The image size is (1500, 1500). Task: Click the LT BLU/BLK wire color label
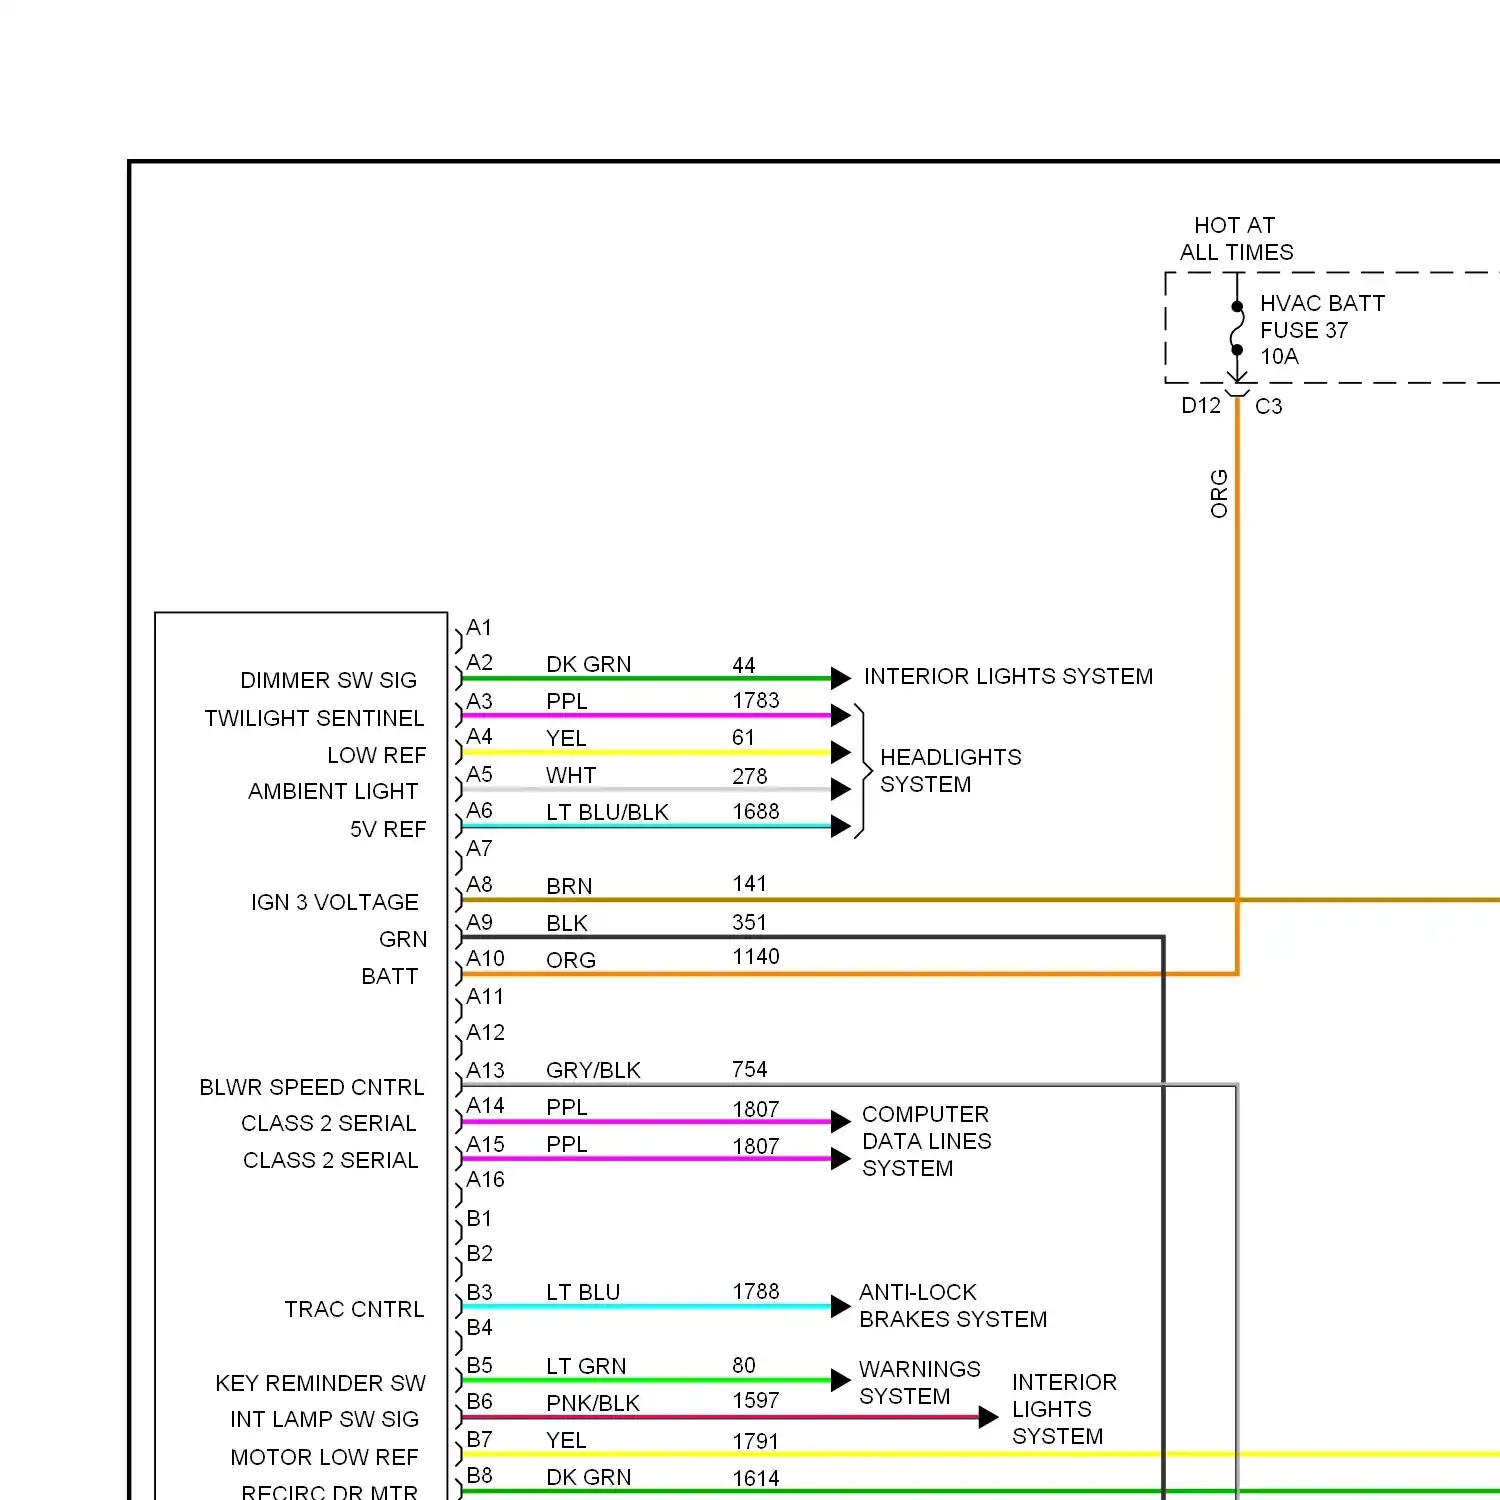click(x=606, y=812)
